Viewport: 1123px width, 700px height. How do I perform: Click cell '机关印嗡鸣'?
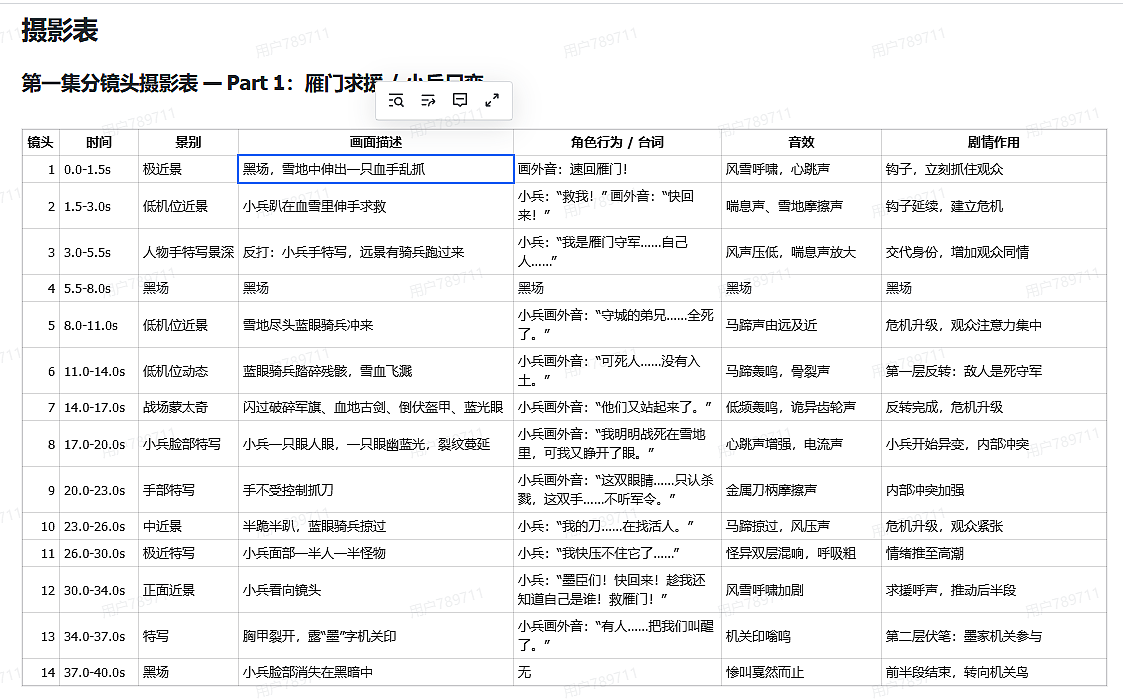[x=801, y=636]
